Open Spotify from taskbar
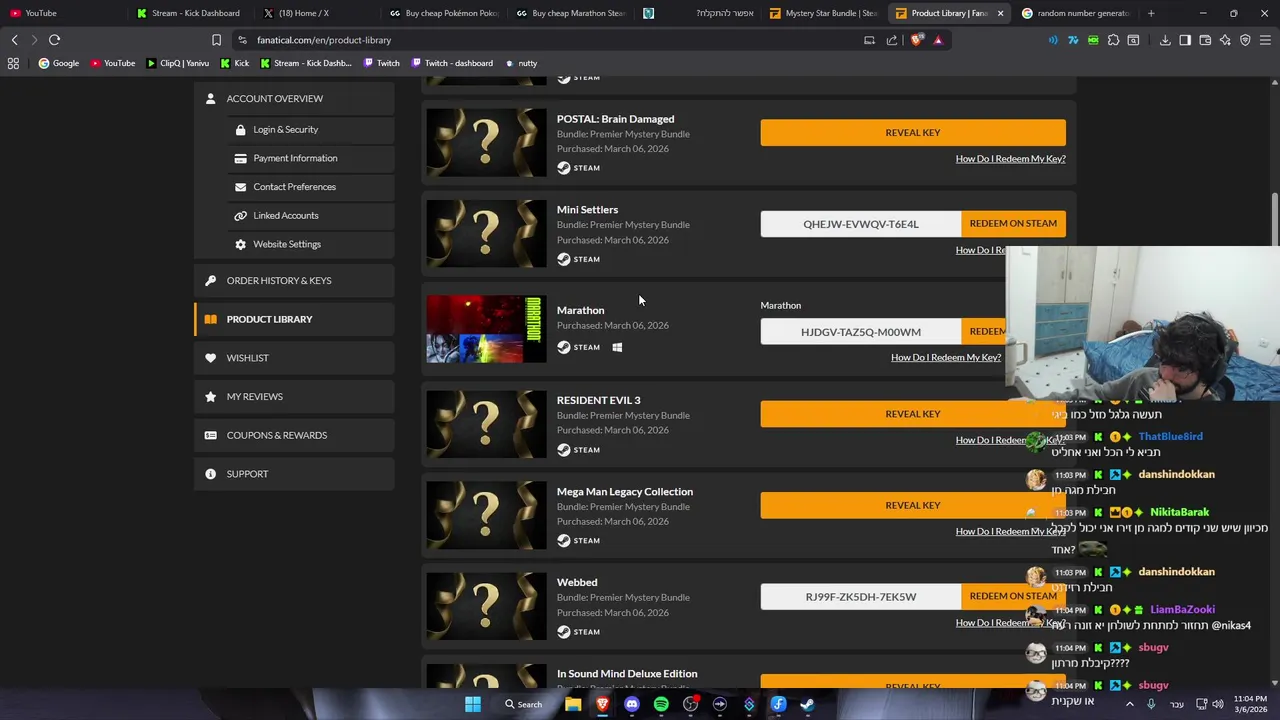 [661, 704]
